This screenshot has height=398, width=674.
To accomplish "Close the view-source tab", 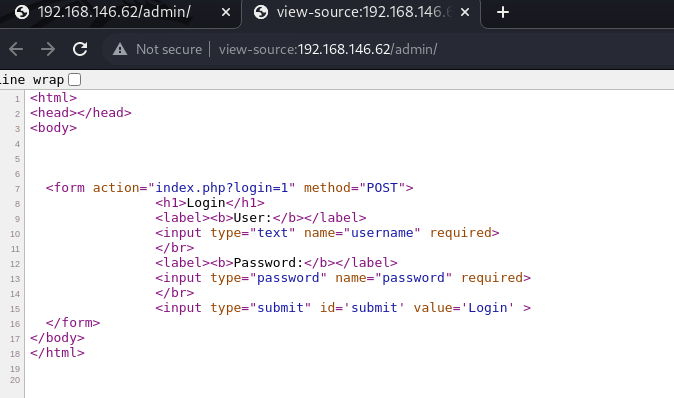I will point(465,12).
